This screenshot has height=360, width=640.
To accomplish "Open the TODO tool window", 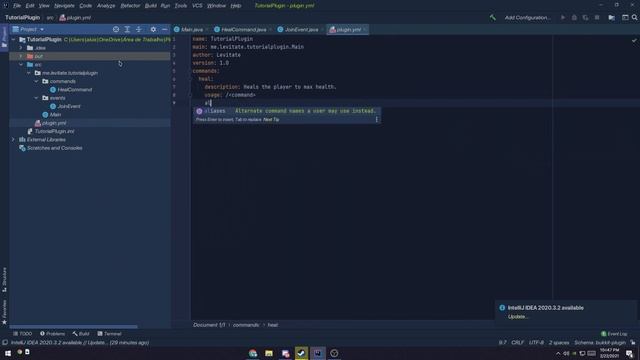I will (22, 334).
